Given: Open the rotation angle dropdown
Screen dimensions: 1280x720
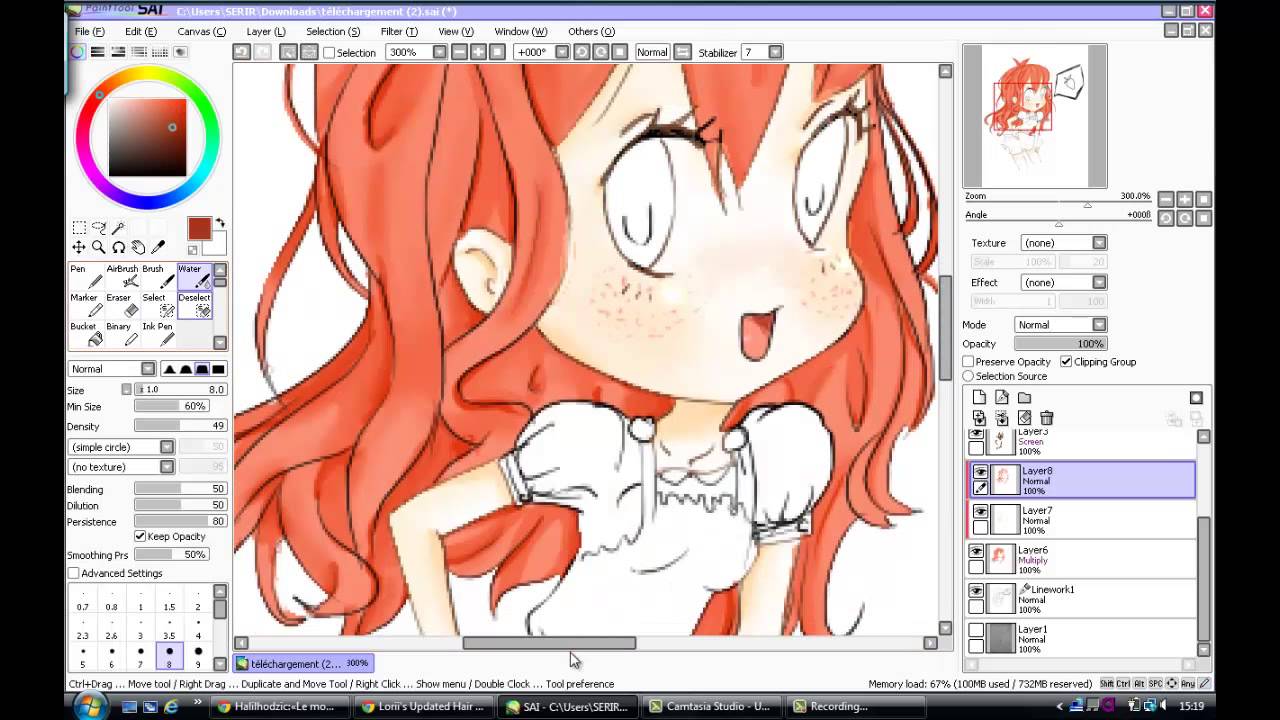Looking at the screenshot, I should (x=562, y=52).
